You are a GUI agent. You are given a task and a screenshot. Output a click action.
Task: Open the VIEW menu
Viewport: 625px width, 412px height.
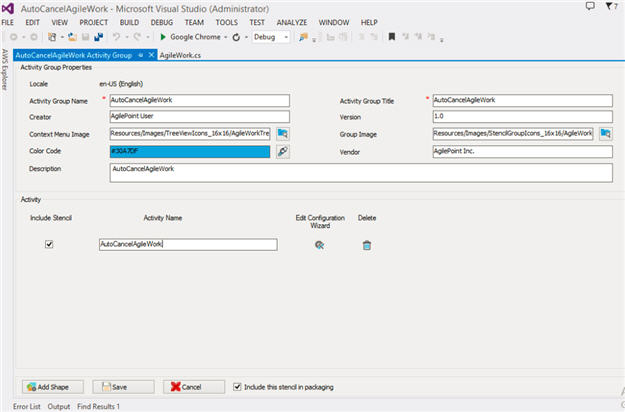(x=59, y=23)
